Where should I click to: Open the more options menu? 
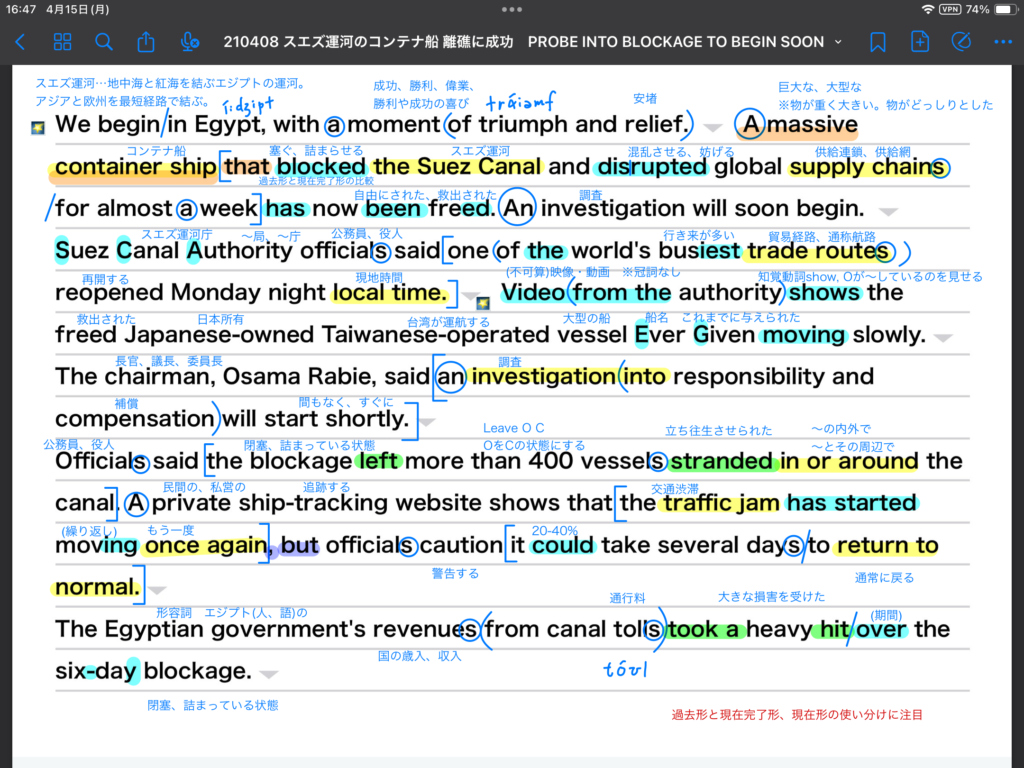click(x=1002, y=42)
